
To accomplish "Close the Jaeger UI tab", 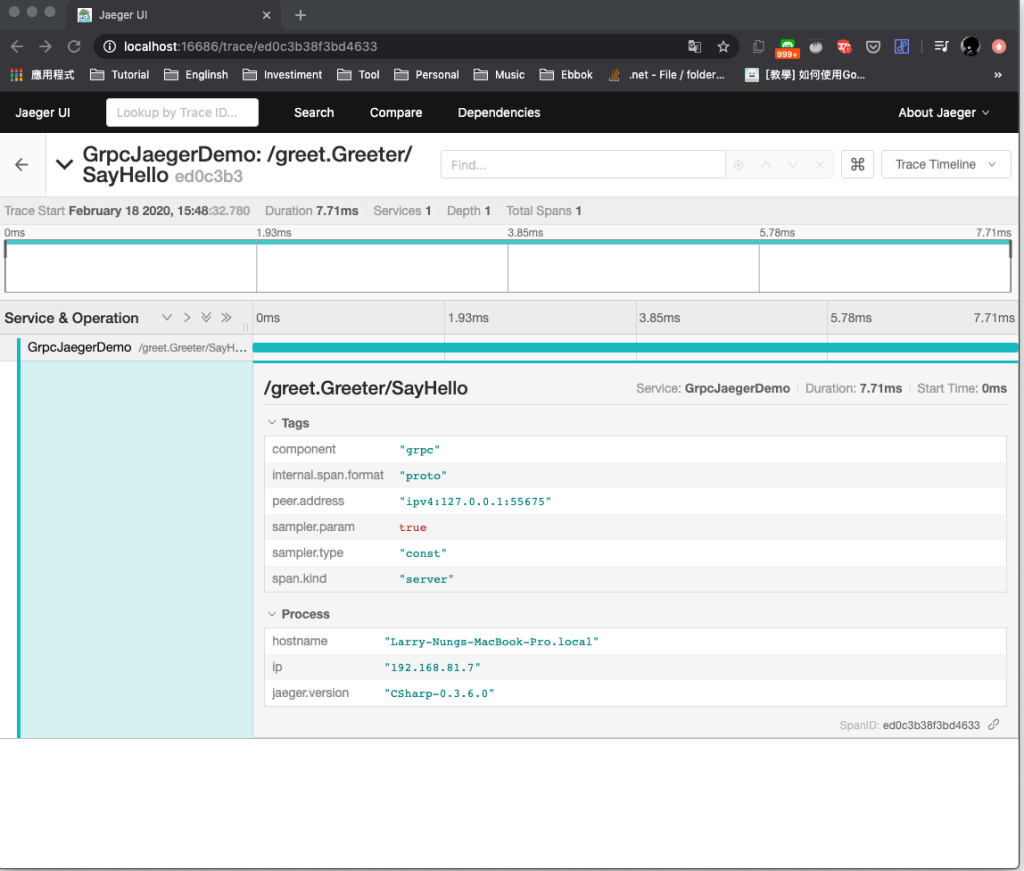I will coord(266,15).
